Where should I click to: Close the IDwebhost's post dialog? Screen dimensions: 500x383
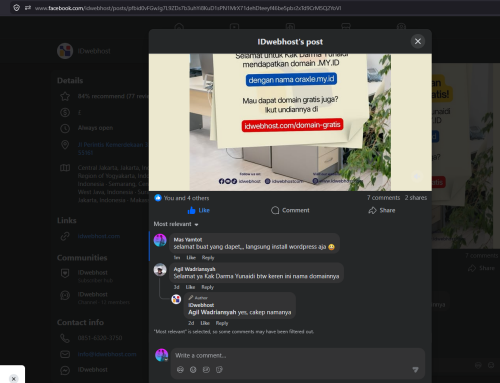418,41
